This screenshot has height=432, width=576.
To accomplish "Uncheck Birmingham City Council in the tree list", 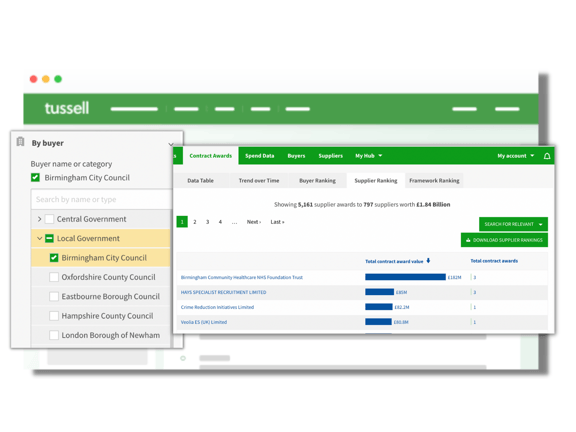I will click(54, 258).
